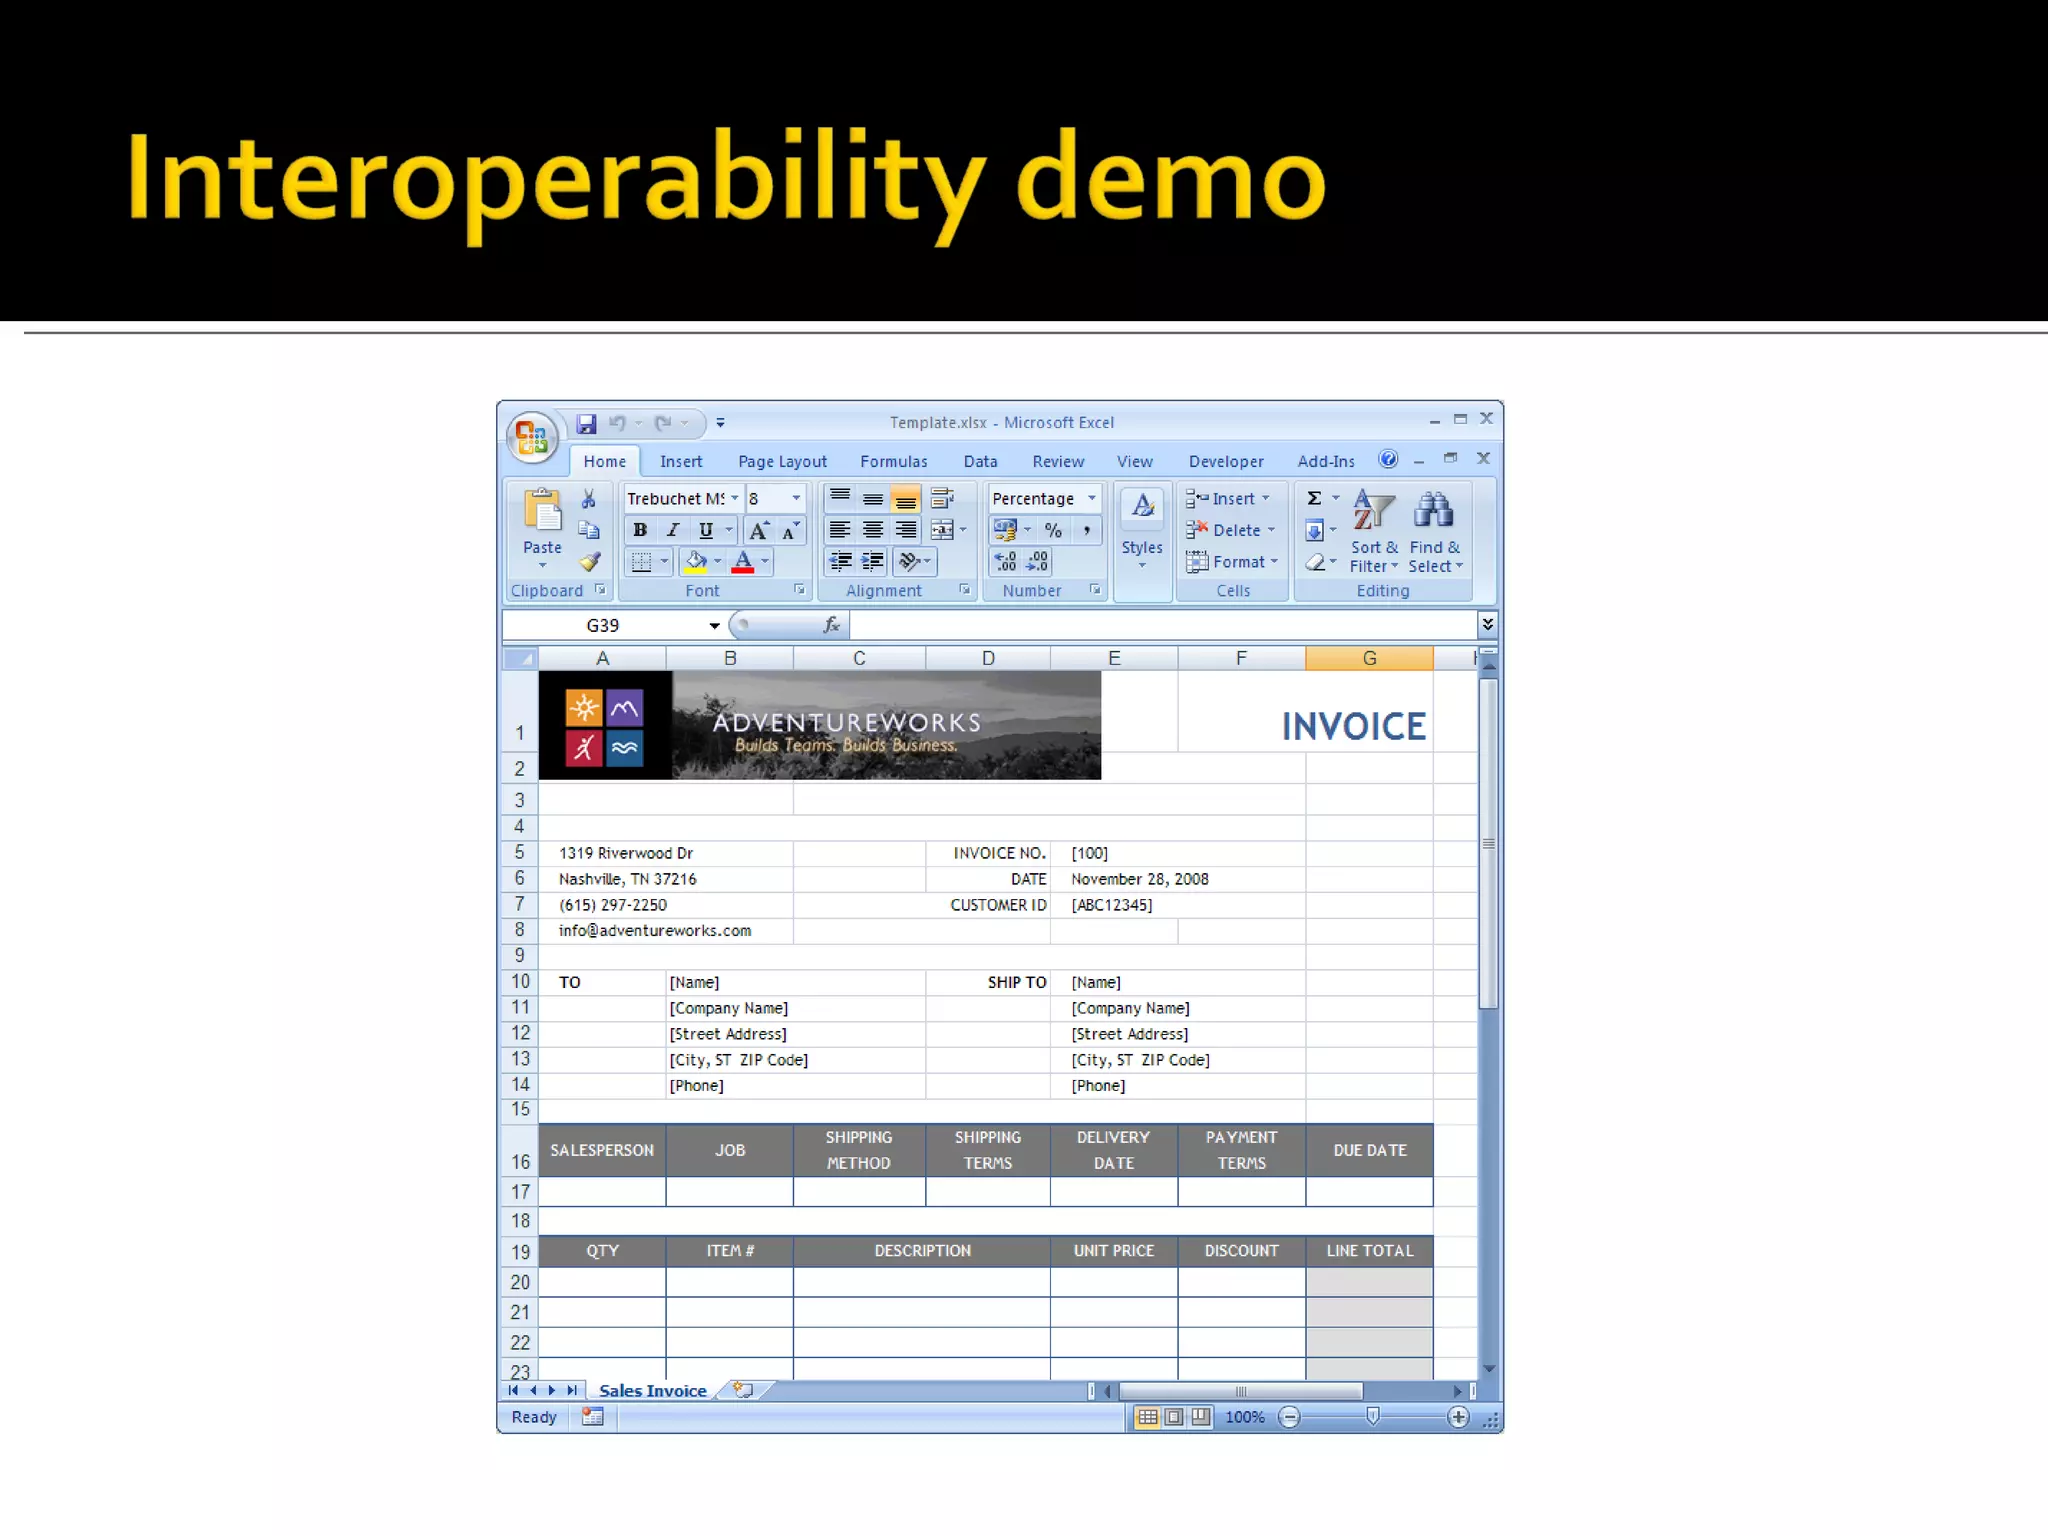
Task: Click the Save icon in quick access toolbar
Action: pyautogui.click(x=587, y=424)
